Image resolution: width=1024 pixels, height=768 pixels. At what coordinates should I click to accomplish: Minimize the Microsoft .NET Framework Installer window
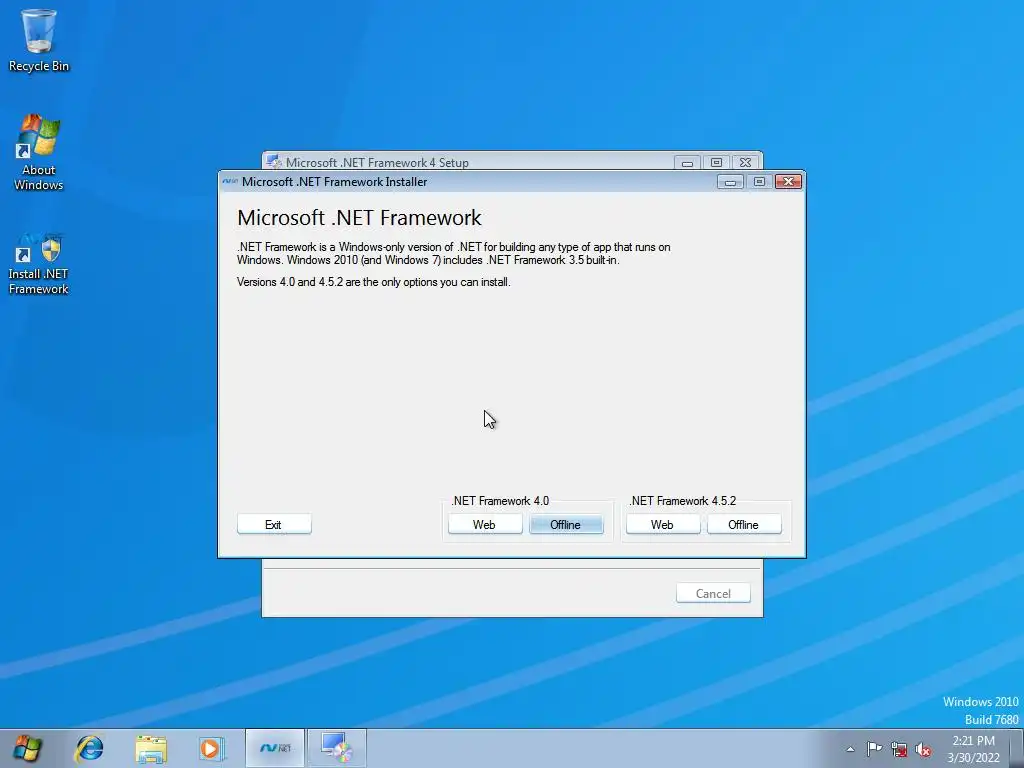pyautogui.click(x=730, y=182)
